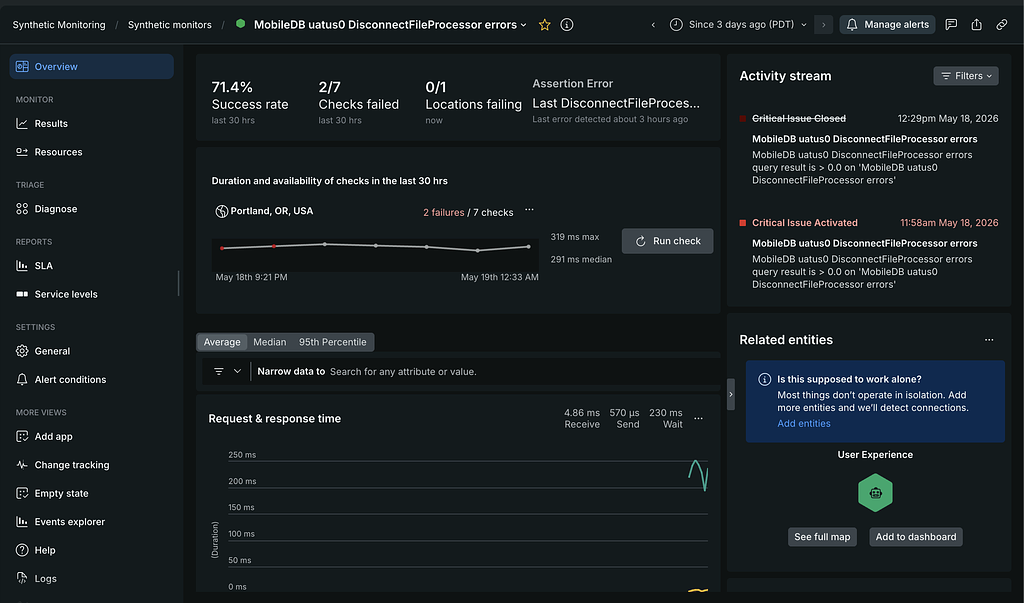Screen dimensions: 1024x603
Task: Click the Critical Issue Closed event
Action: (x=799, y=118)
